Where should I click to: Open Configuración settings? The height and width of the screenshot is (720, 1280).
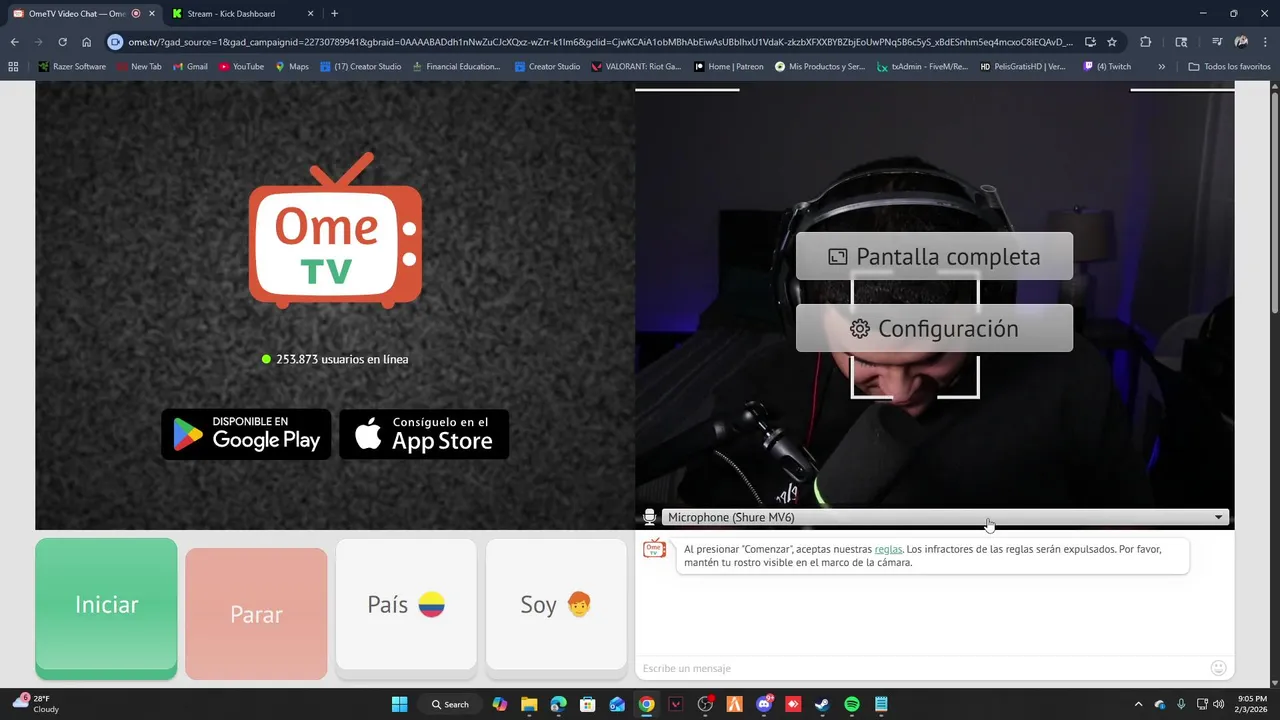pos(934,328)
